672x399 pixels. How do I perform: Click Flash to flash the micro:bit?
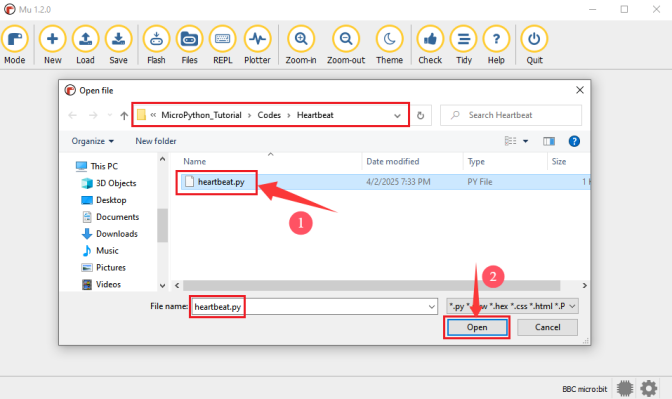[156, 45]
